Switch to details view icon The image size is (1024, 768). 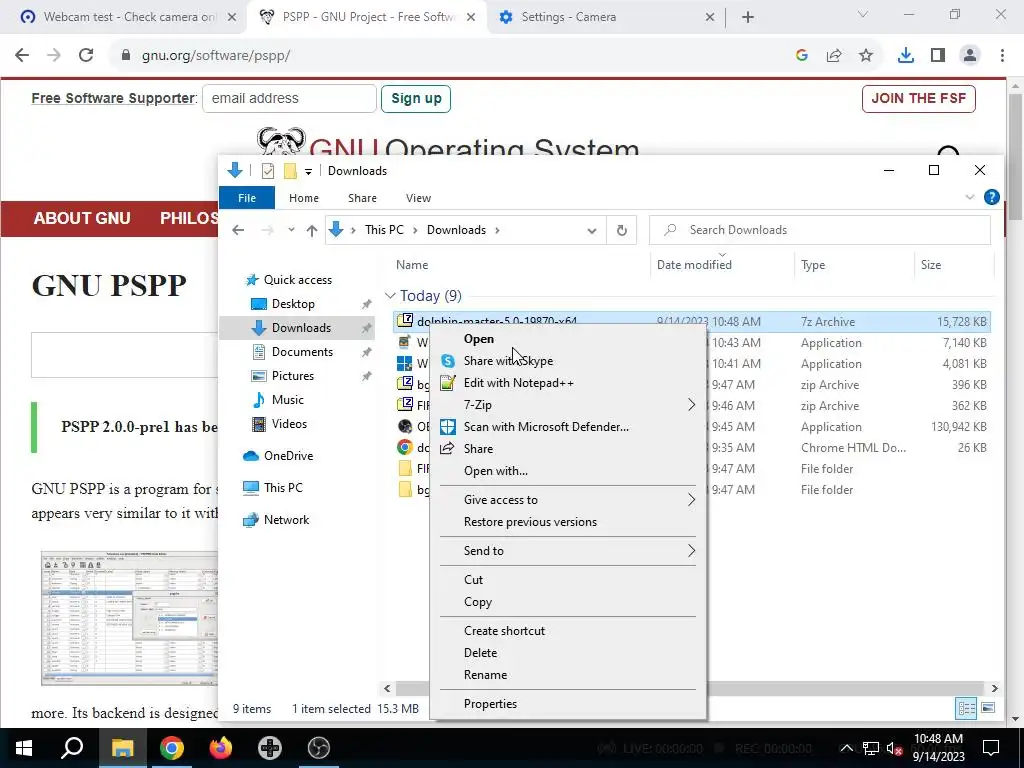pyautogui.click(x=966, y=708)
